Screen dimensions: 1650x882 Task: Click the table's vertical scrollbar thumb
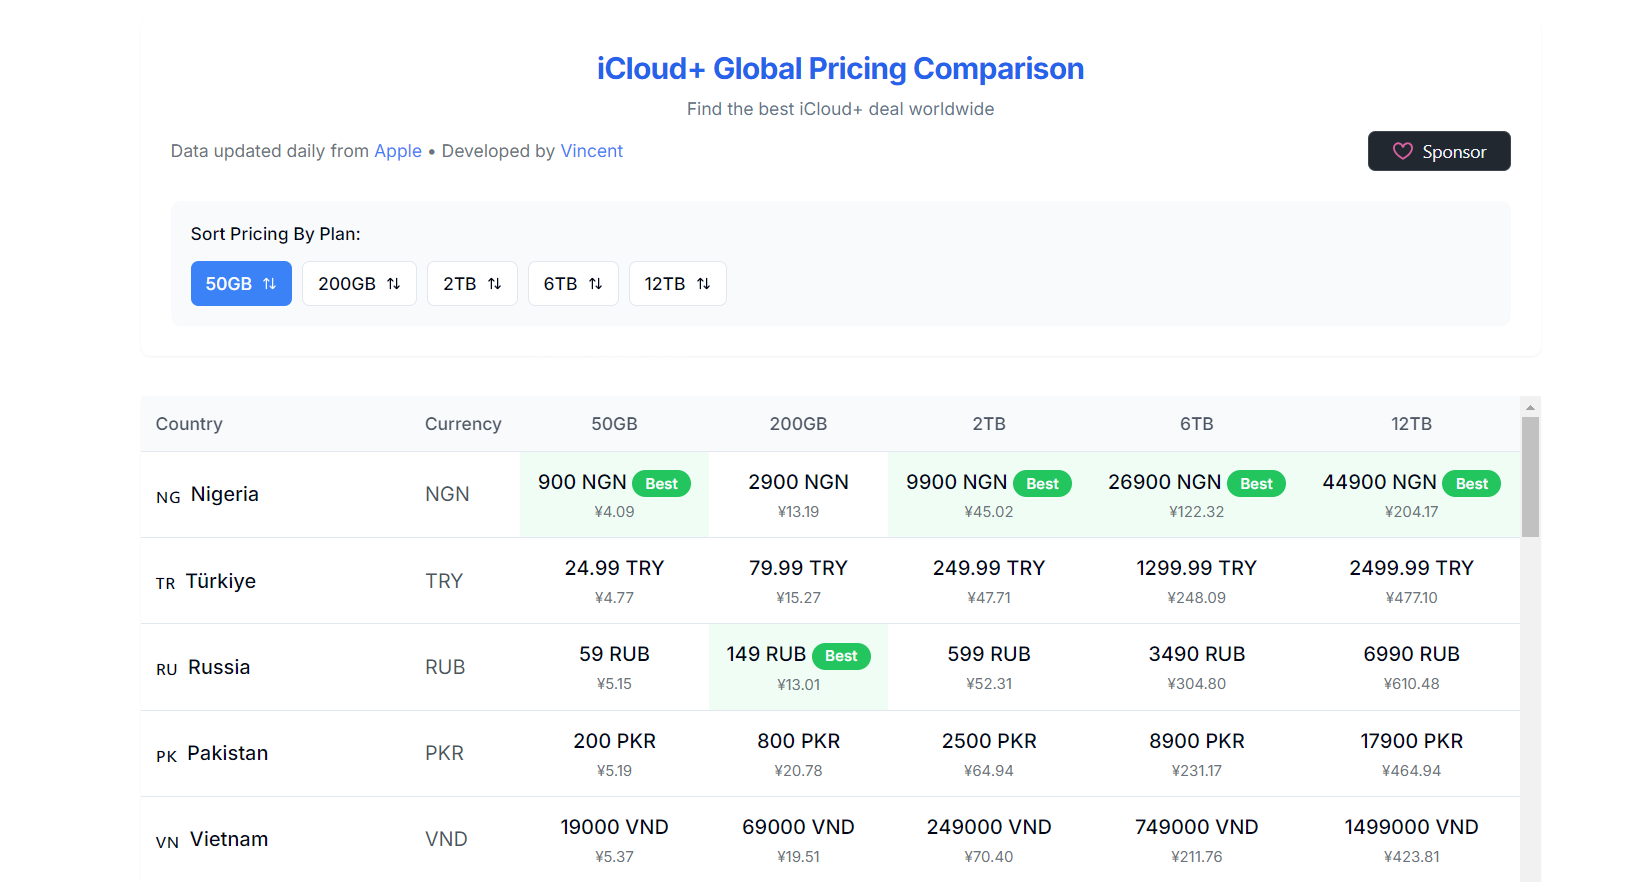pos(1530,477)
